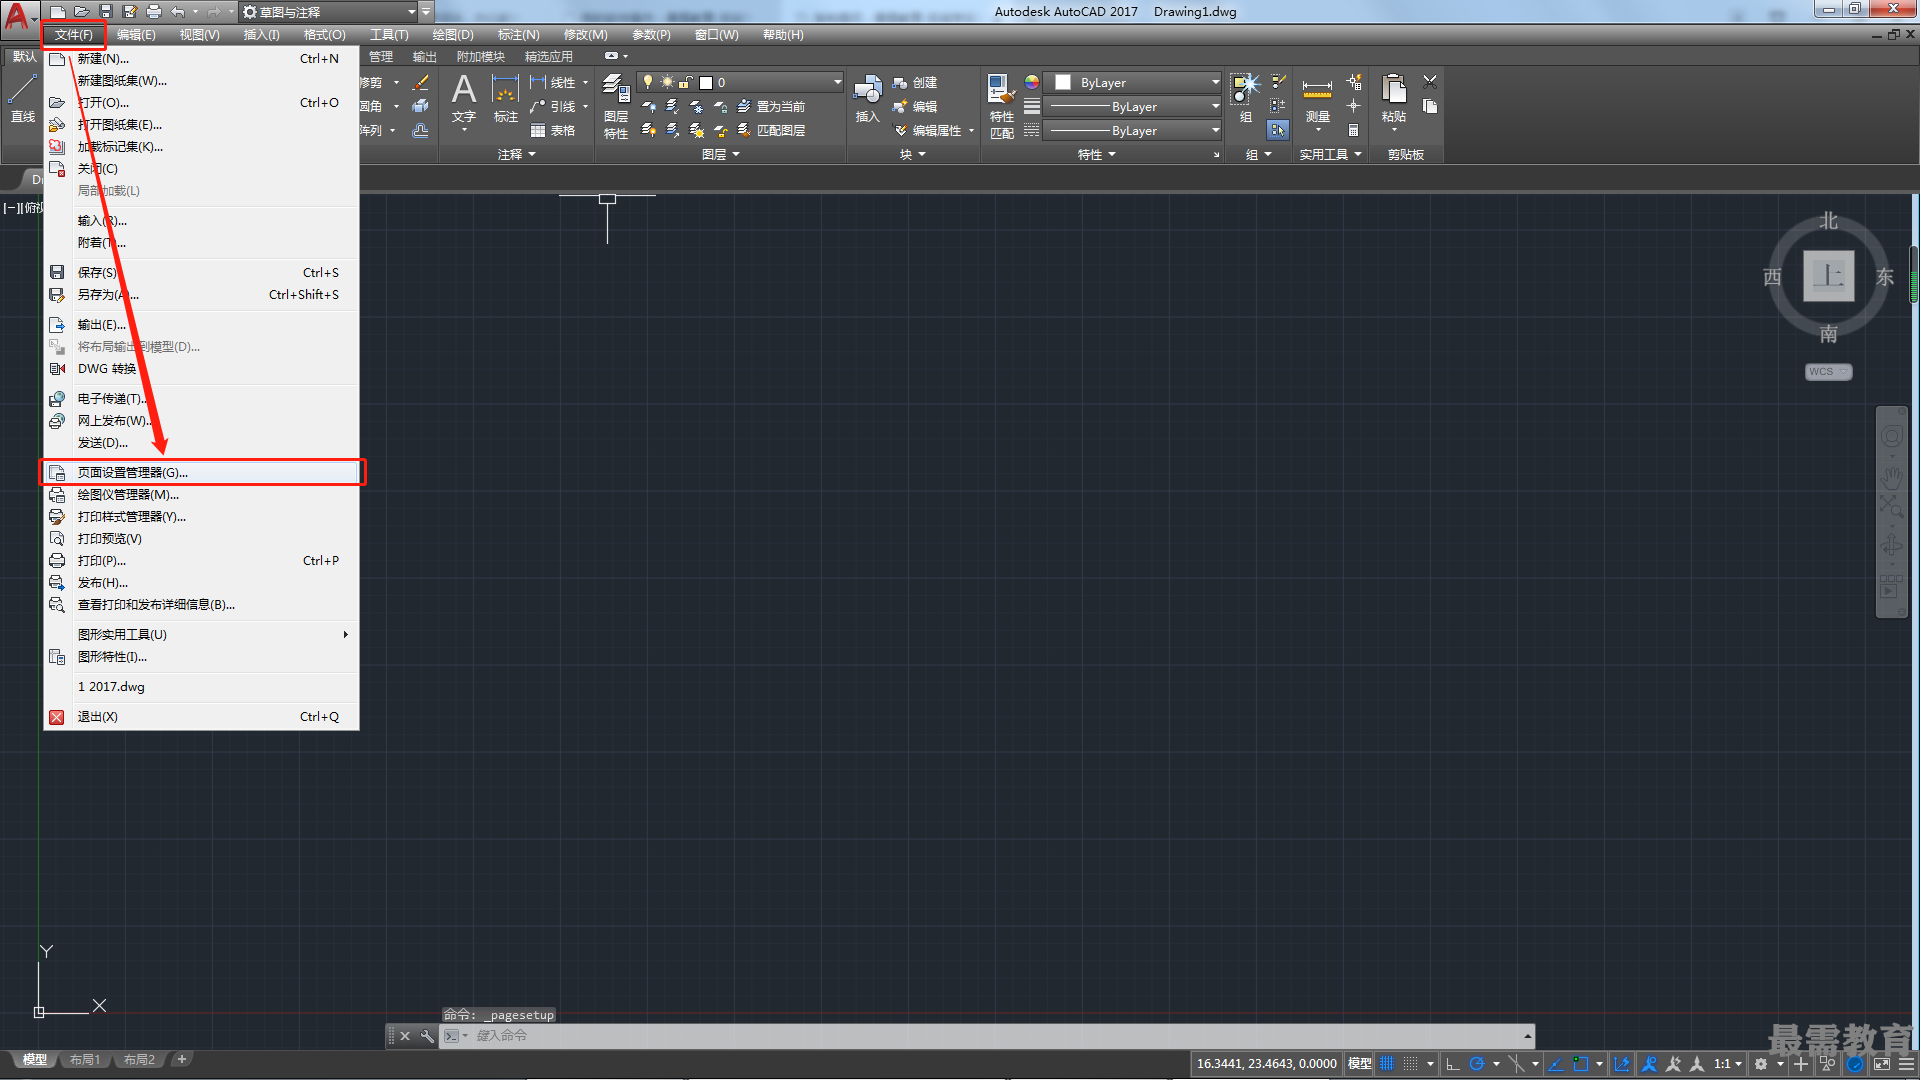Switch to 布局1 layout tab
1920x1080 pixels.
(x=85, y=1060)
